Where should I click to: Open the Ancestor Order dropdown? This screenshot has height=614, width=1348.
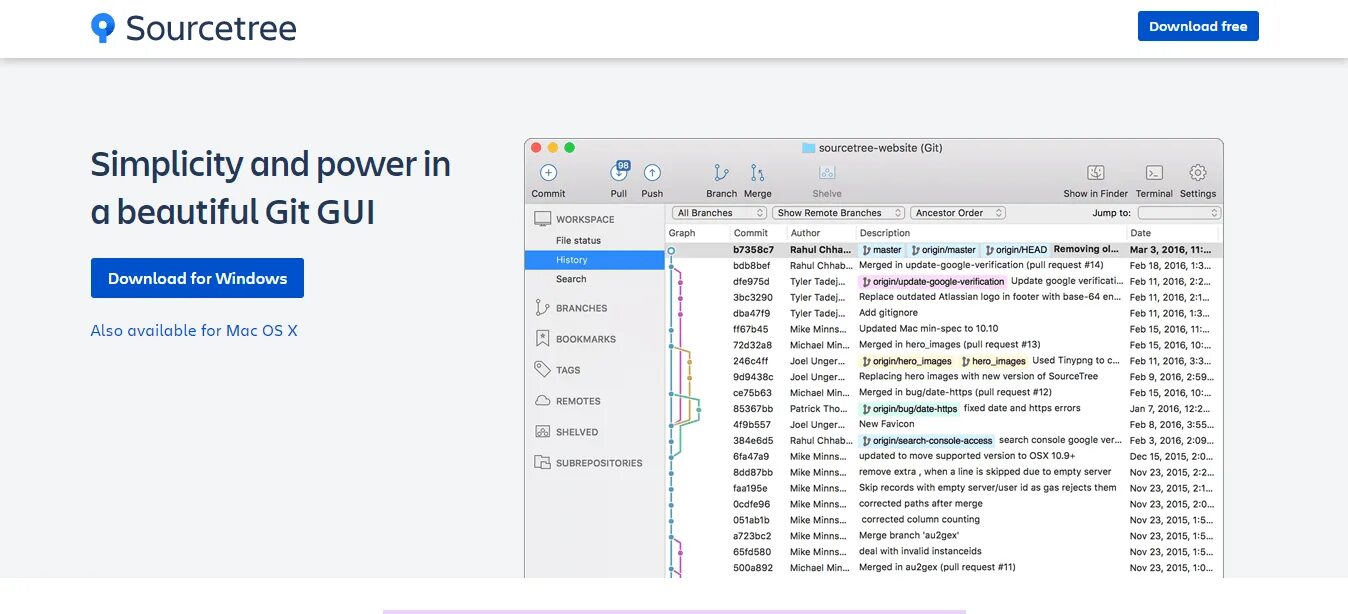point(957,213)
